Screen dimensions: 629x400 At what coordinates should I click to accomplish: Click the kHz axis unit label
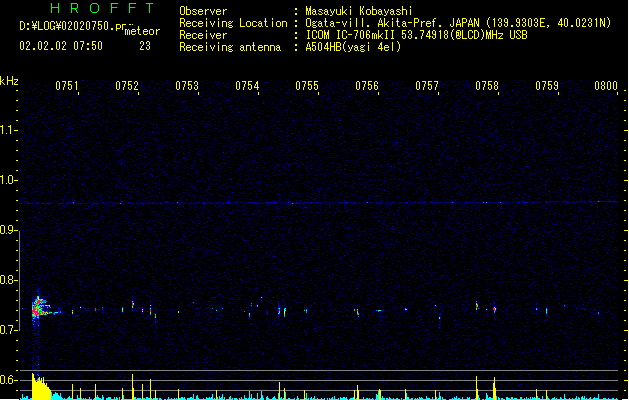(9, 81)
